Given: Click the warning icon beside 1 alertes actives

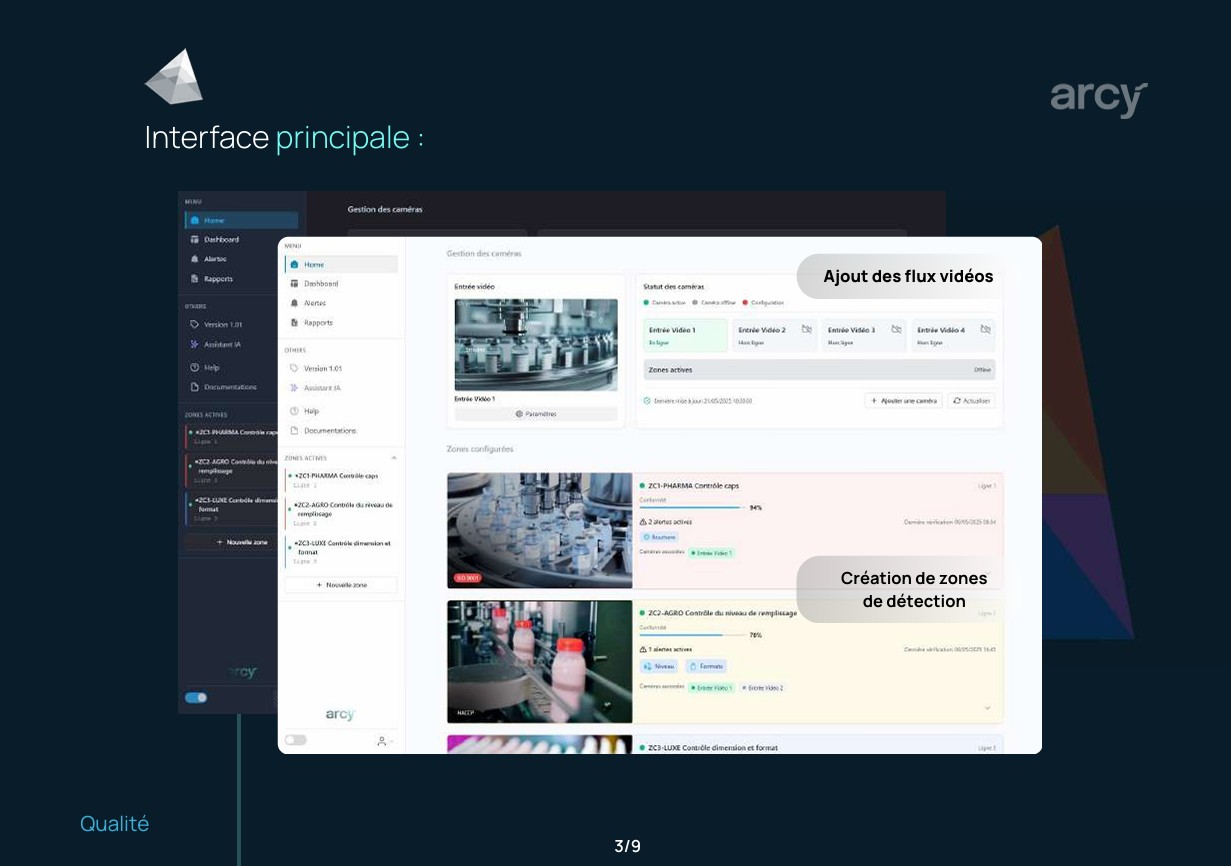Looking at the screenshot, I should tap(643, 649).
